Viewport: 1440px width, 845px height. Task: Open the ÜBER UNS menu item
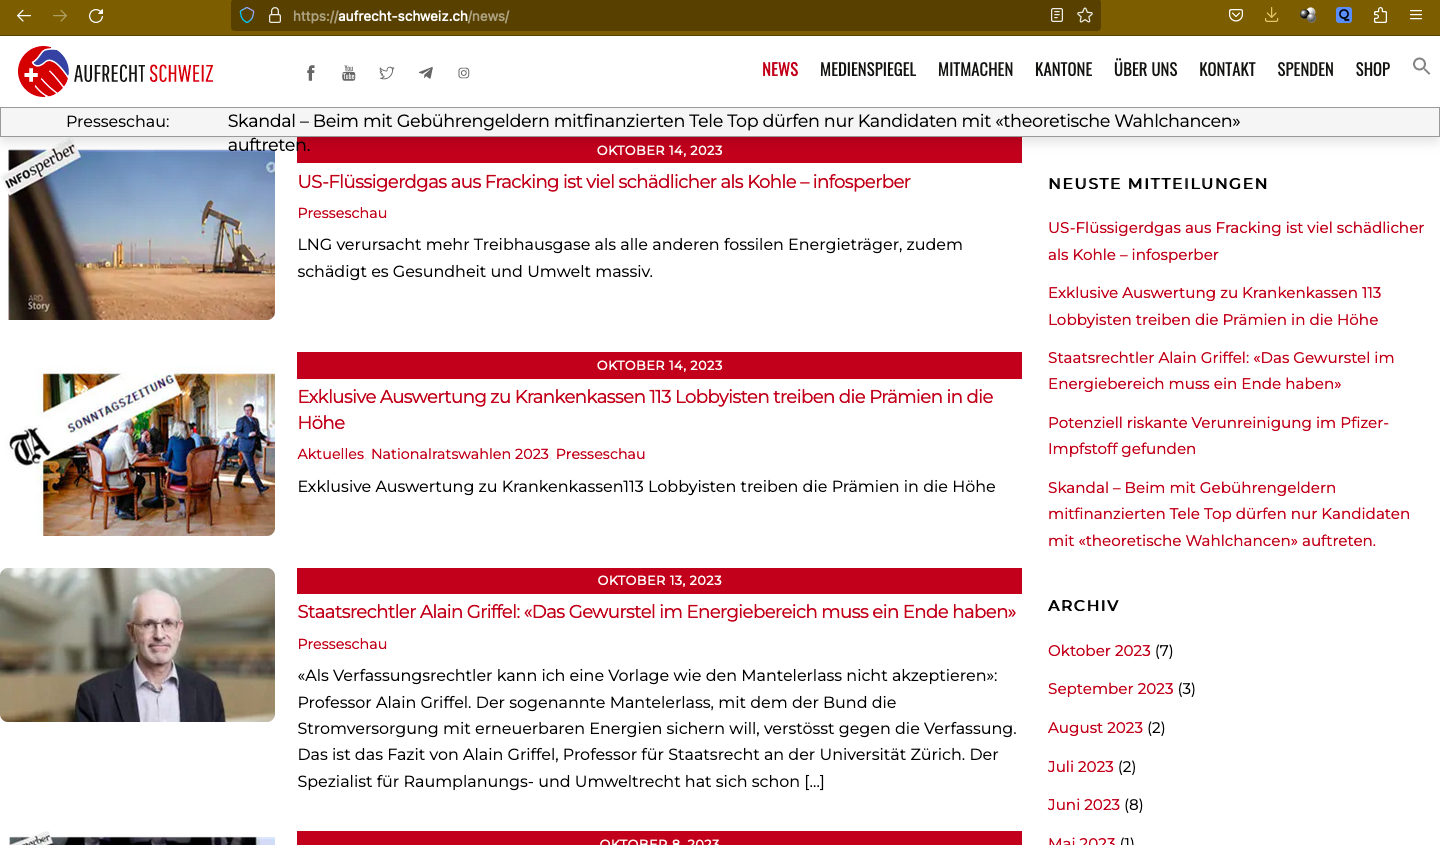1146,69
